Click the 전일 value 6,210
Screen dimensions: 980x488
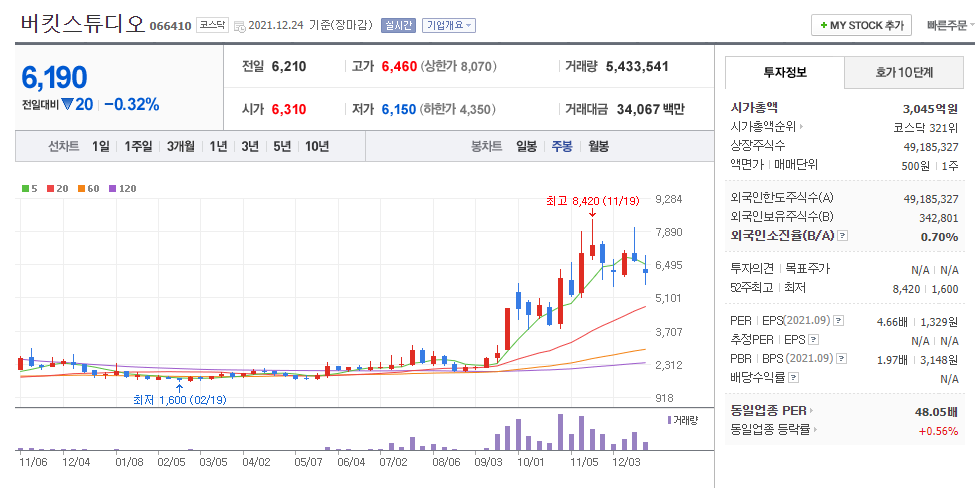289,66
